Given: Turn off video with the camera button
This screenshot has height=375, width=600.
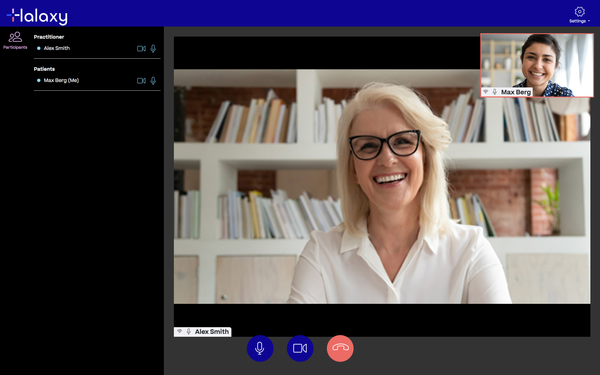Looking at the screenshot, I should [300, 348].
